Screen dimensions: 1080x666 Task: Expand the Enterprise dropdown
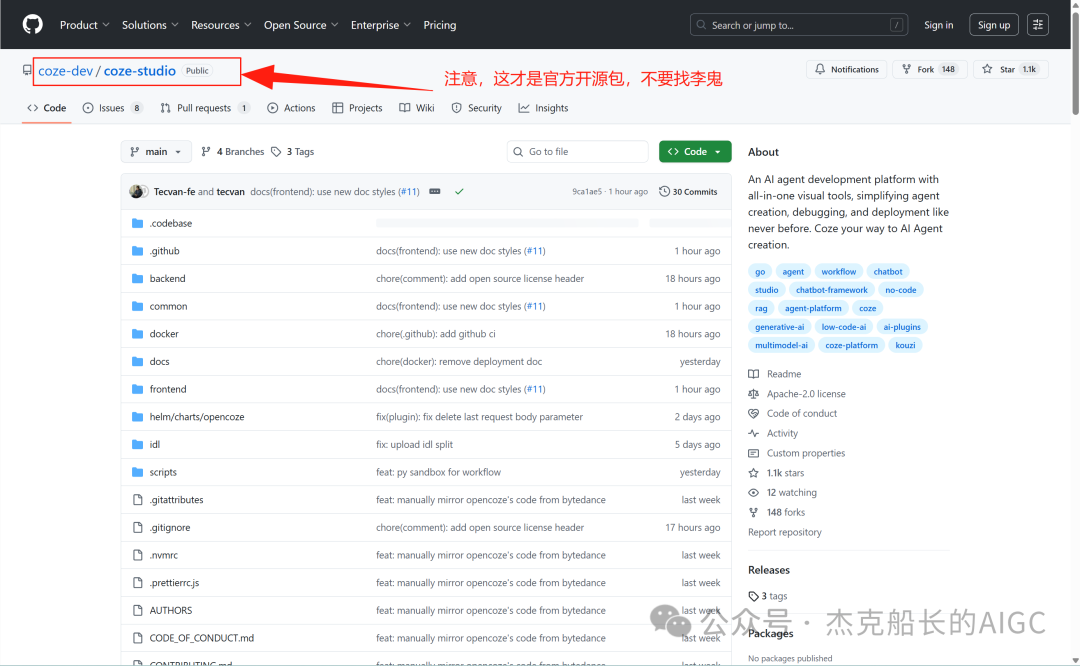(380, 25)
